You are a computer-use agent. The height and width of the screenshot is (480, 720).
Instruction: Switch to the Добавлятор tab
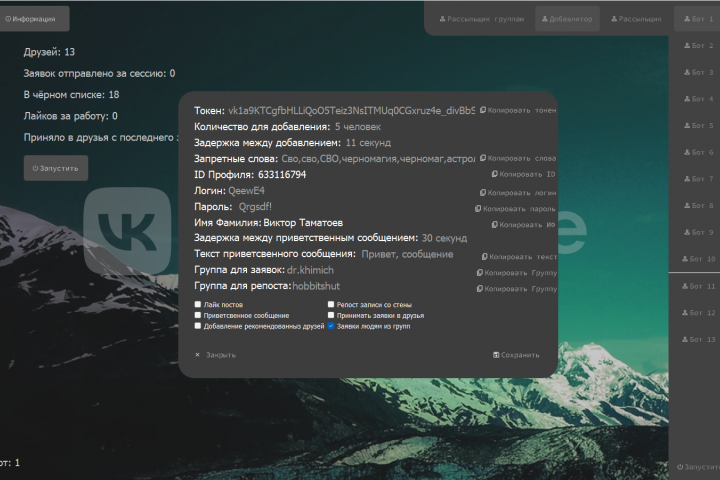pyautogui.click(x=567, y=19)
